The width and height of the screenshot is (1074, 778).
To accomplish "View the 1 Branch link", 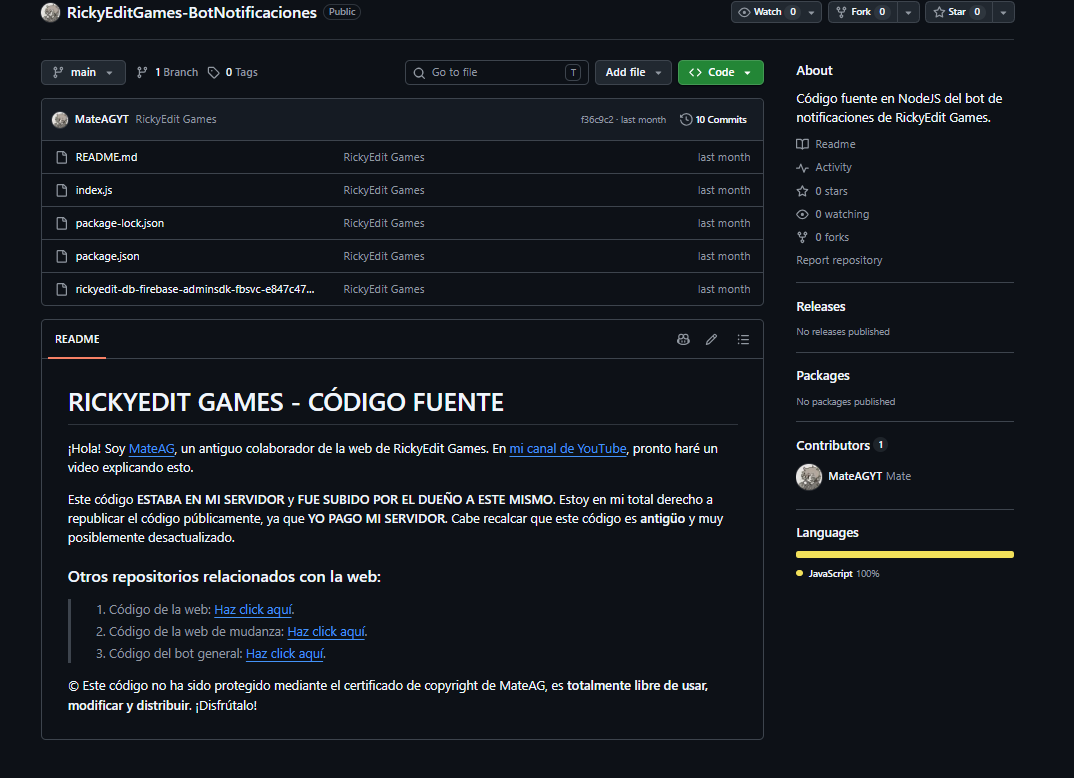I will click(x=167, y=73).
